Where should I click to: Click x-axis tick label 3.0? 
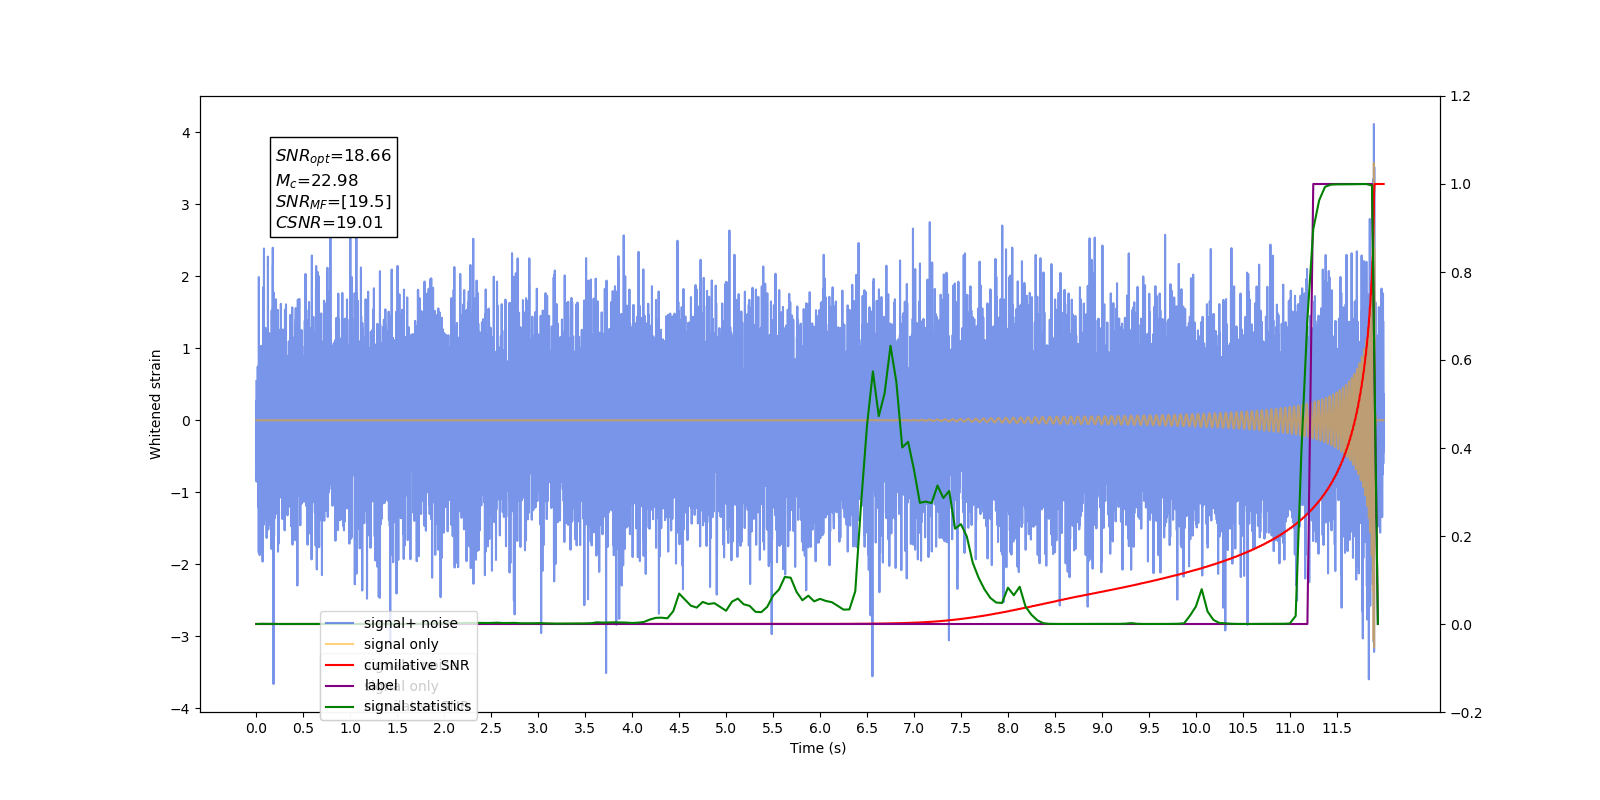[538, 728]
